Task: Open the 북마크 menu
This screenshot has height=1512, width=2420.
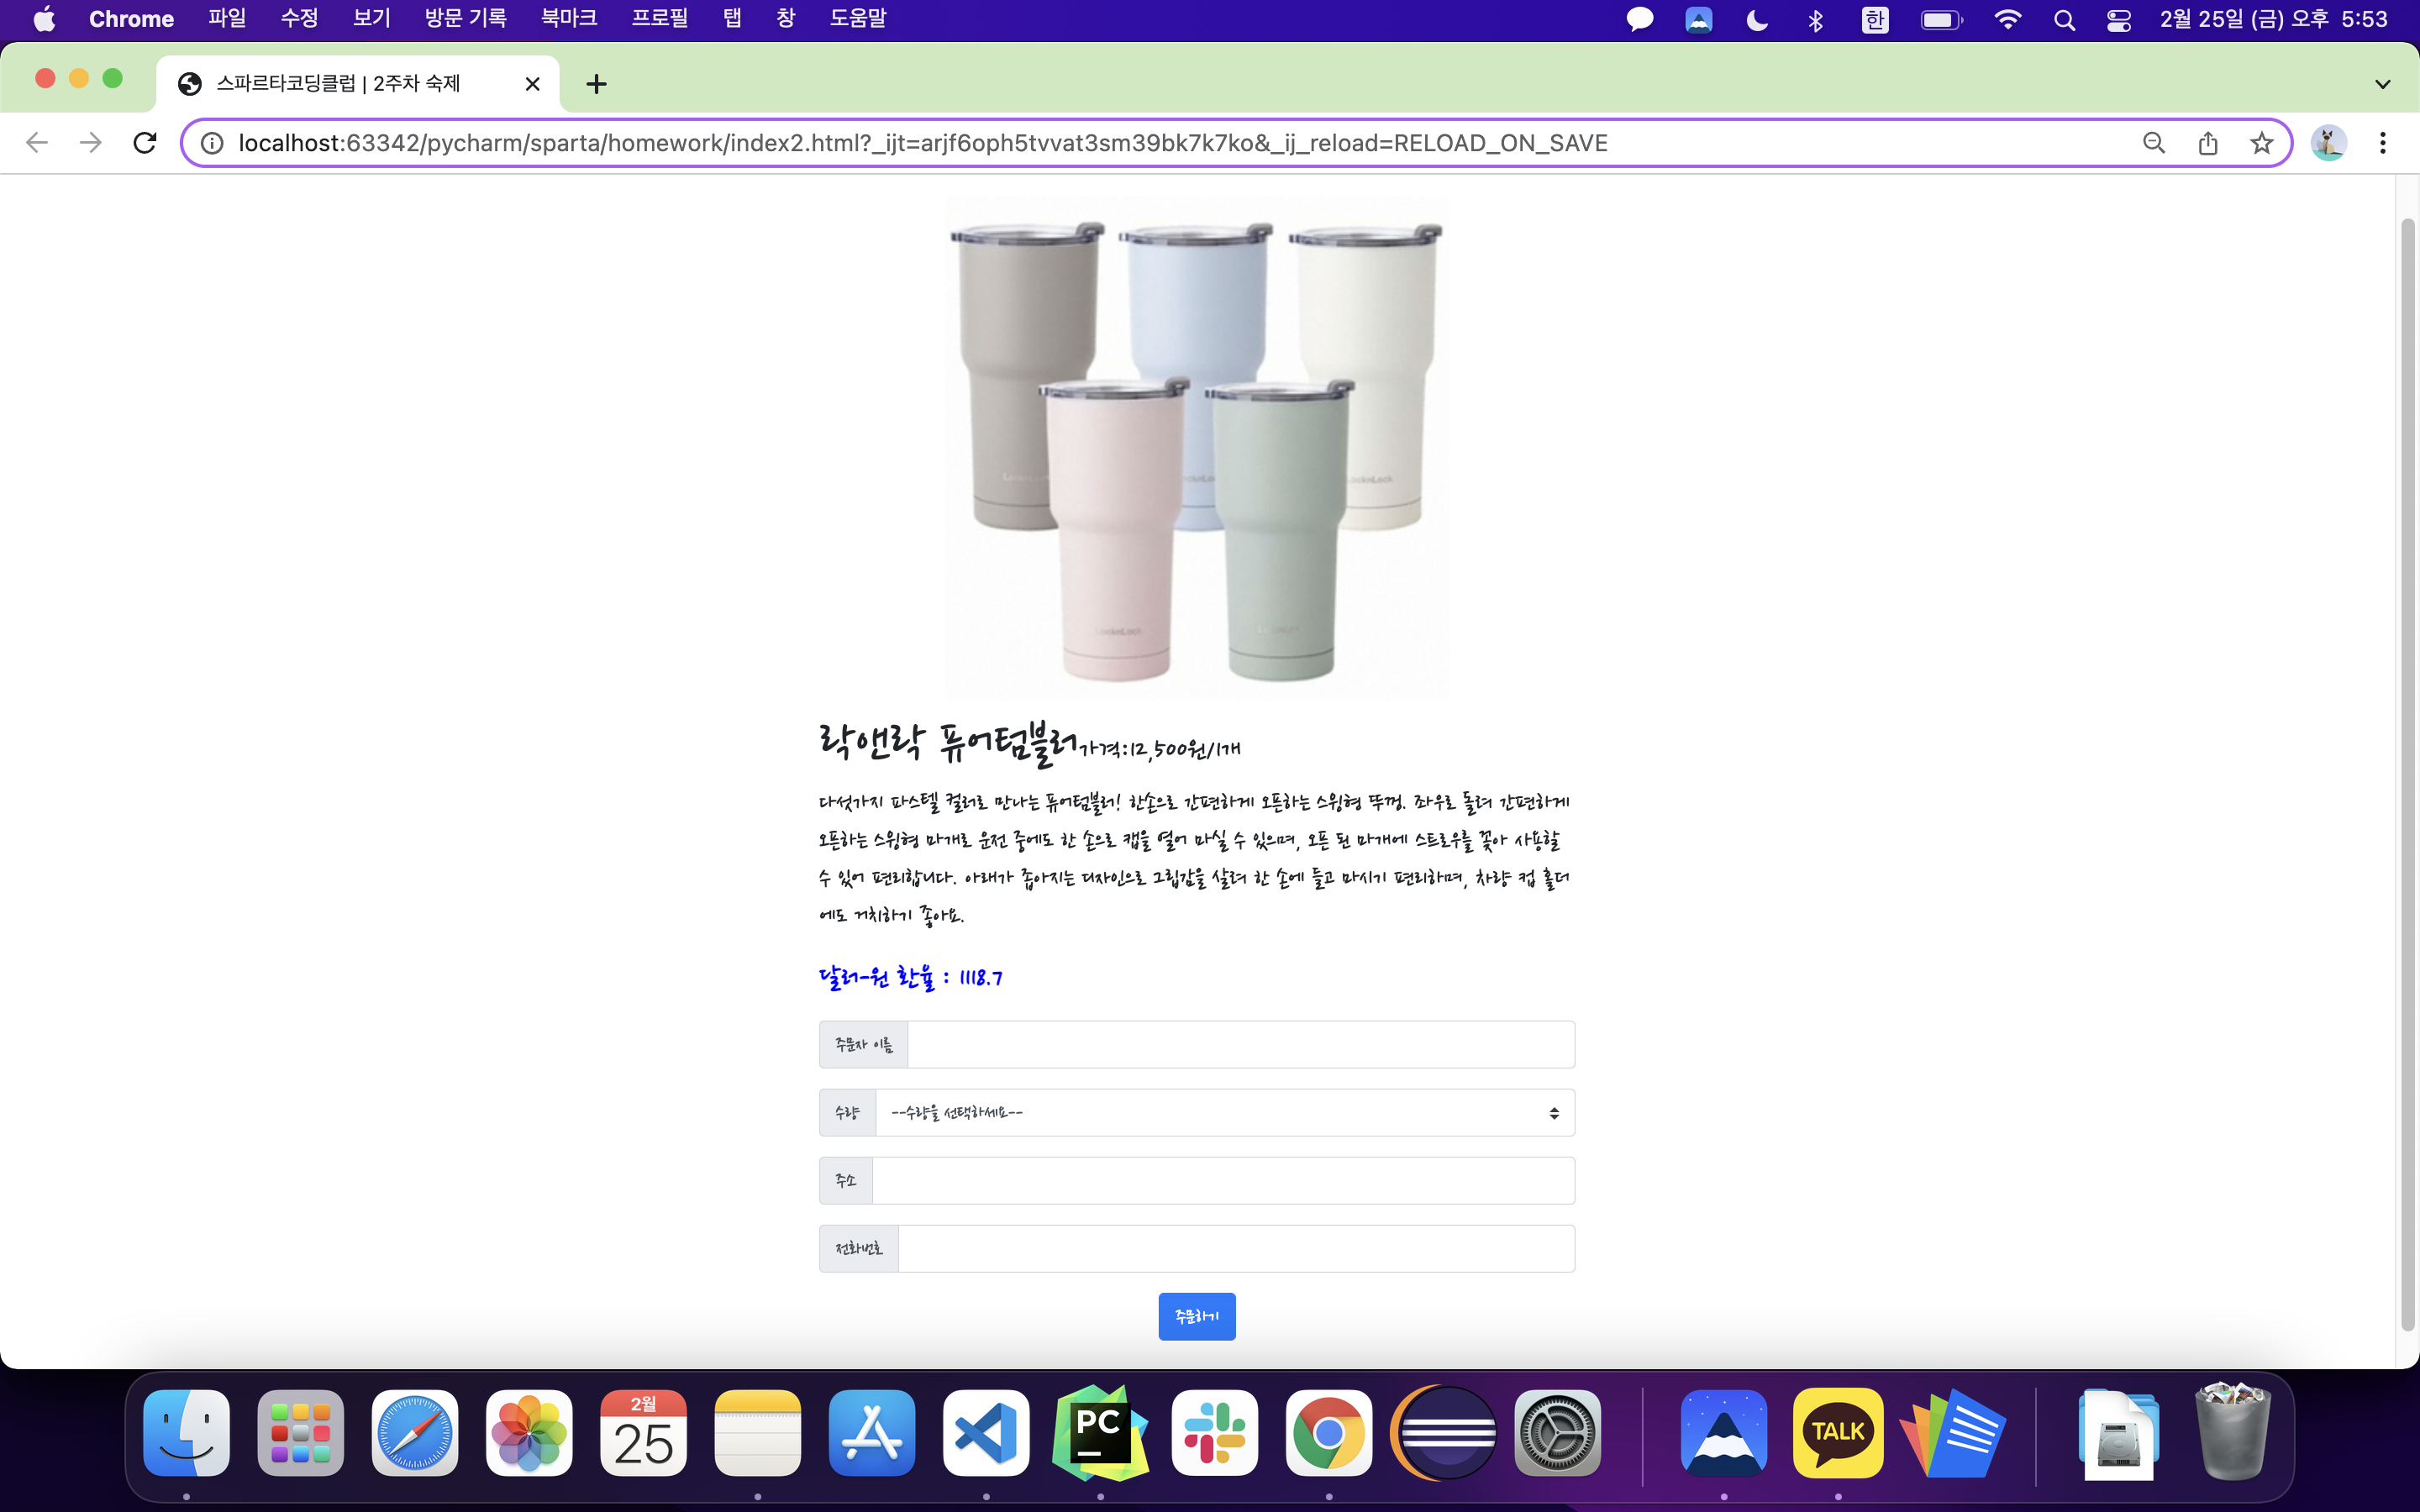Action: click(569, 19)
